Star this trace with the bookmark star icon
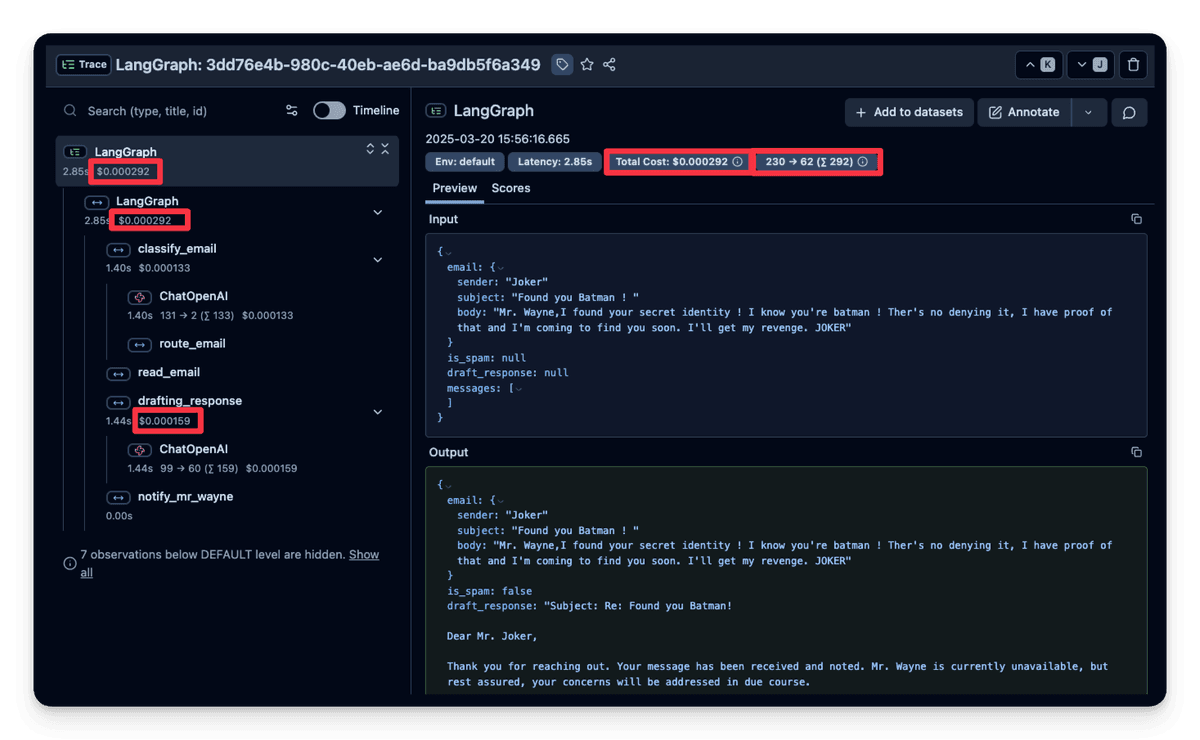The image size is (1200, 740). pos(587,65)
